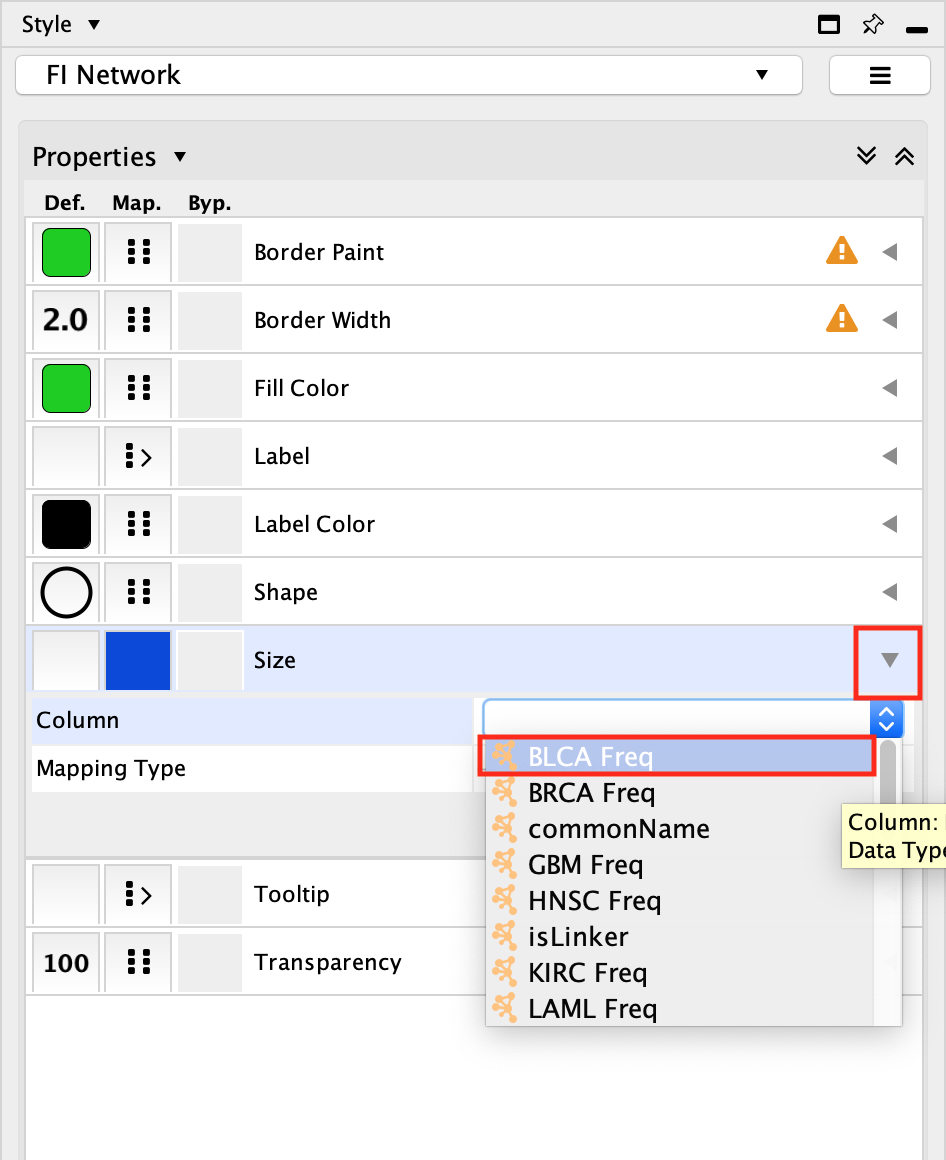Click the Border Width default value 2.0
Screen dimensions: 946x1160
pyautogui.click(x=66, y=320)
